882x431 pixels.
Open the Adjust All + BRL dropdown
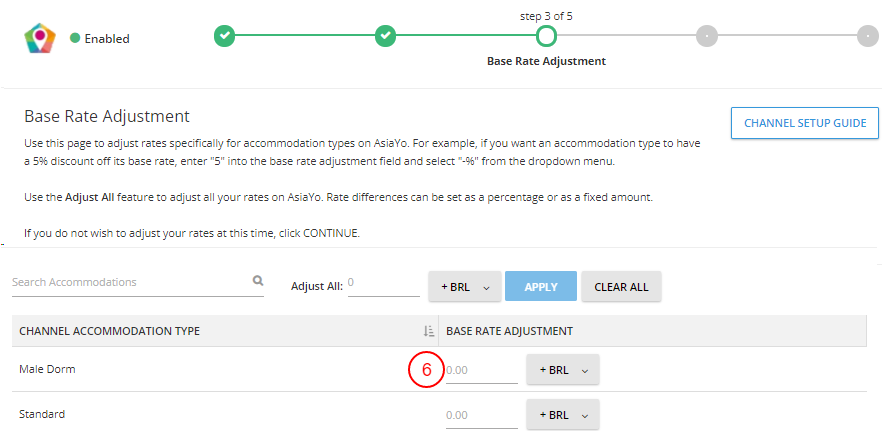click(463, 287)
